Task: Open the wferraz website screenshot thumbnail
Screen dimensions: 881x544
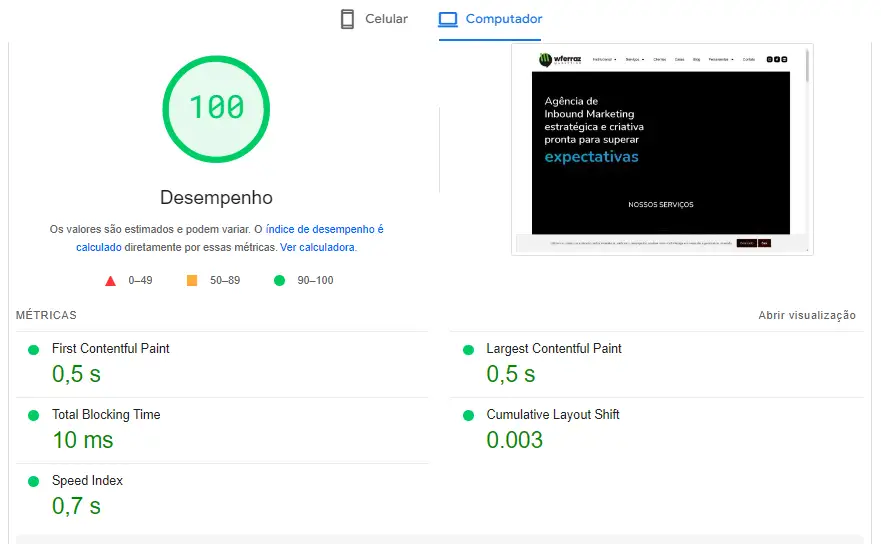Action: (662, 149)
